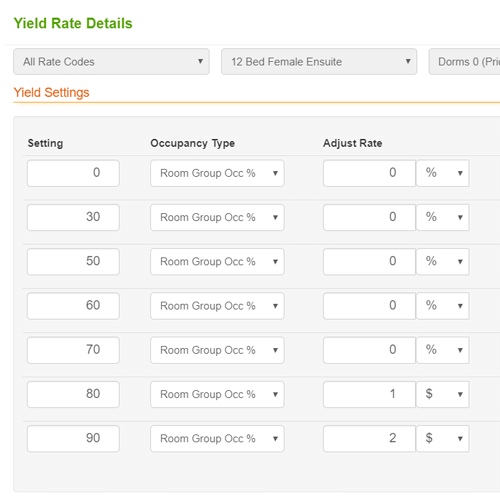Open the % unit dropdown for setting 70
Viewport: 500px width, 500px height.
tap(443, 350)
